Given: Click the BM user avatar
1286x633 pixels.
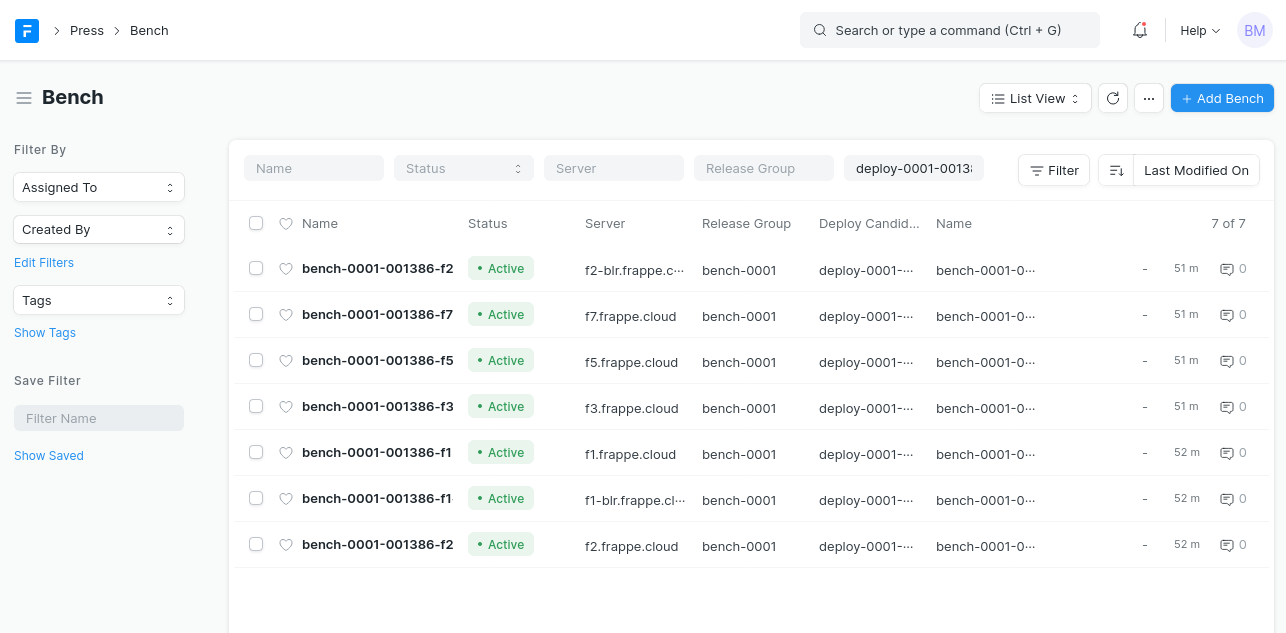Looking at the screenshot, I should pos(1254,31).
